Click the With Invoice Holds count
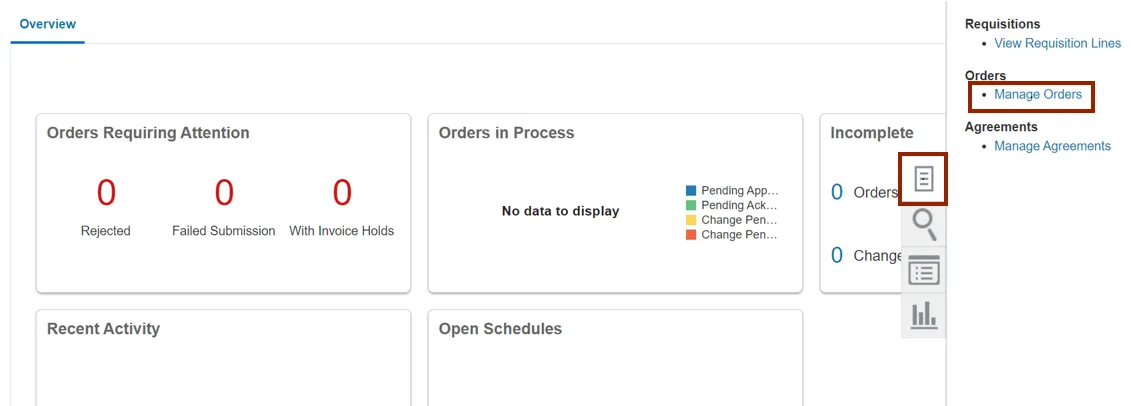Screen dimensions: 1131x406 tap(342, 192)
